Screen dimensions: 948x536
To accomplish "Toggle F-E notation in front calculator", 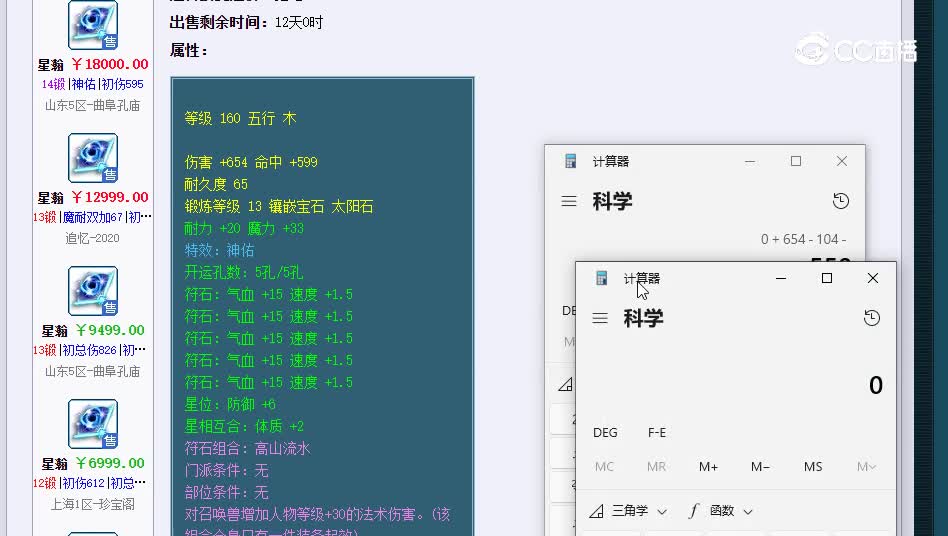I will [657, 433].
